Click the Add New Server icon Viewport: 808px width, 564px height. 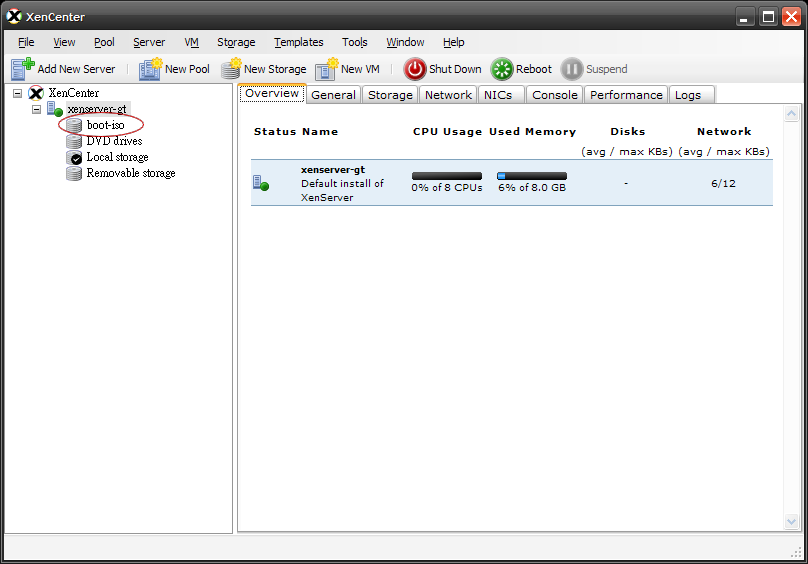pyautogui.click(x=22, y=69)
